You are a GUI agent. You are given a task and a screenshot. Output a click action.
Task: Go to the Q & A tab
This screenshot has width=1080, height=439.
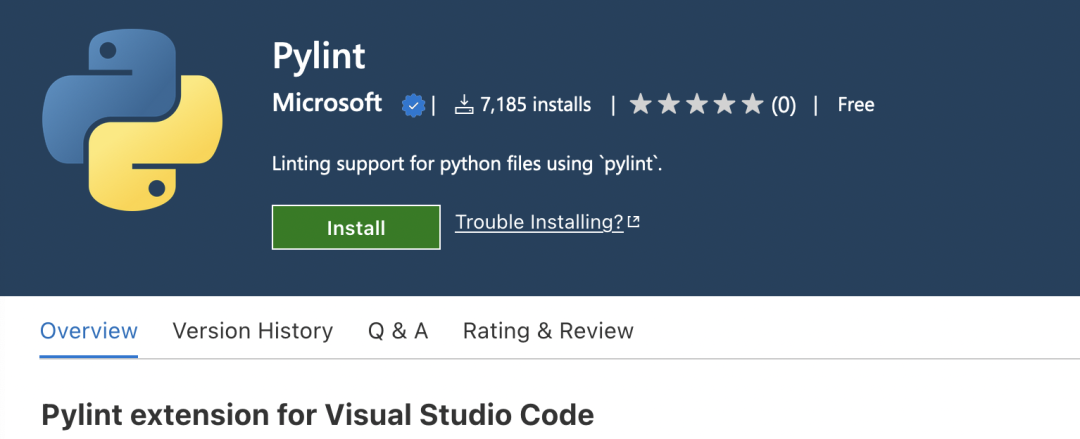[398, 331]
